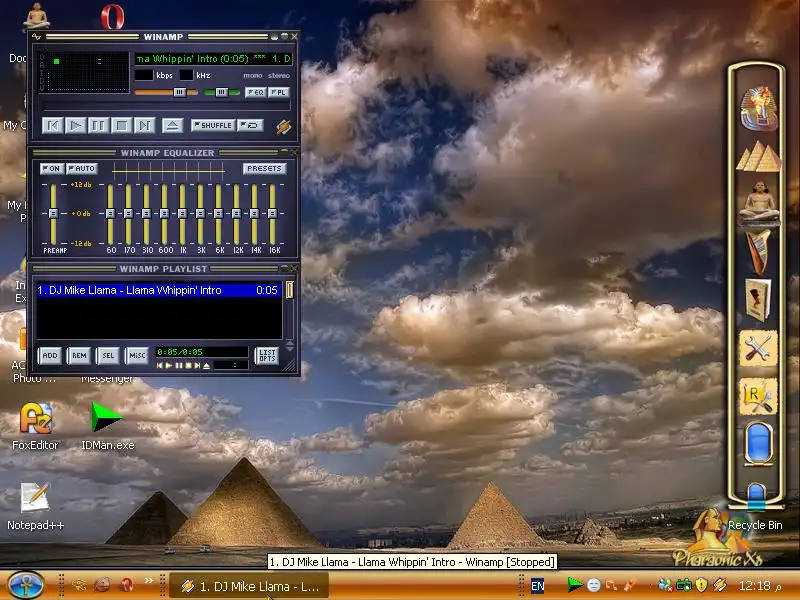The width and height of the screenshot is (800, 600).
Task: Click the PREAMP slider in equalizer
Action: (x=53, y=214)
